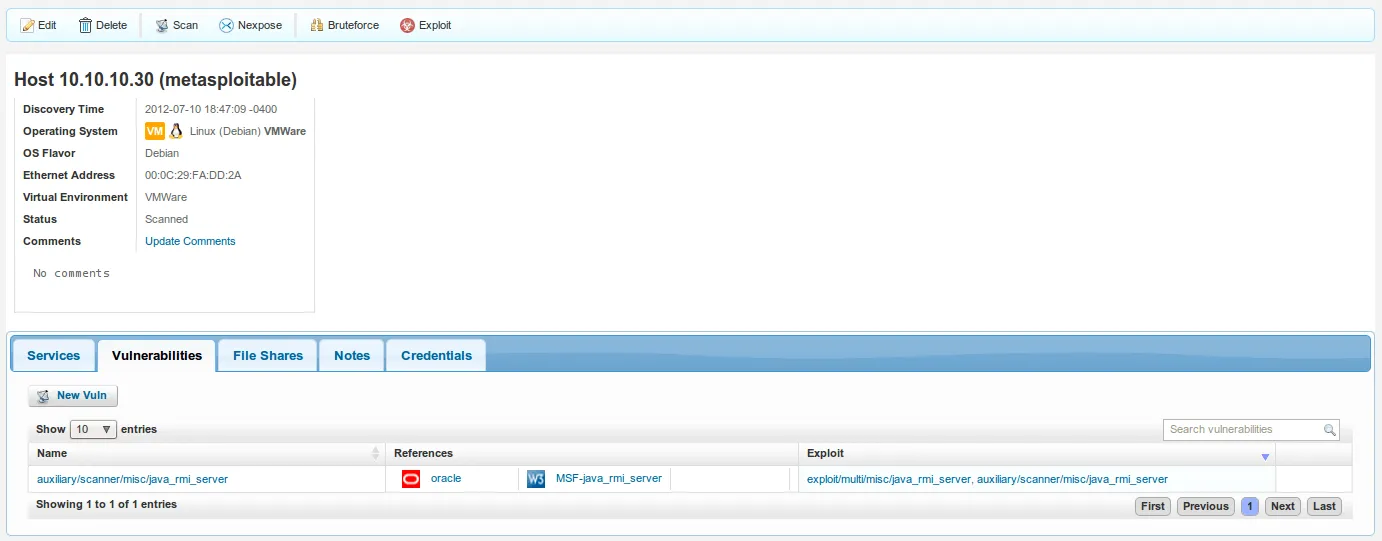Open Bruteforce from the toolbar
Screen dimensions: 1382x541
point(344,25)
